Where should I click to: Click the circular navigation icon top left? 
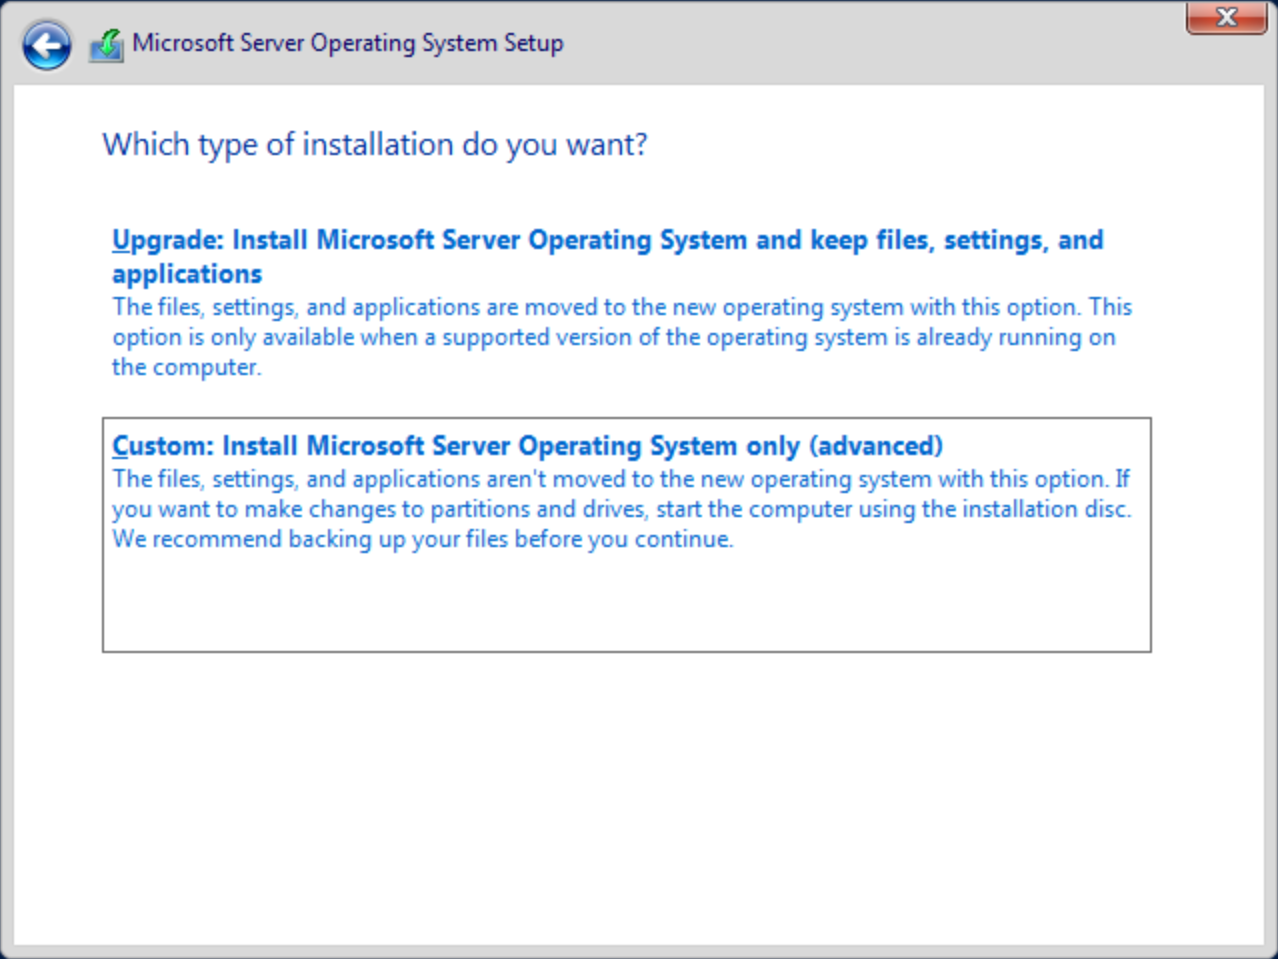(45, 46)
